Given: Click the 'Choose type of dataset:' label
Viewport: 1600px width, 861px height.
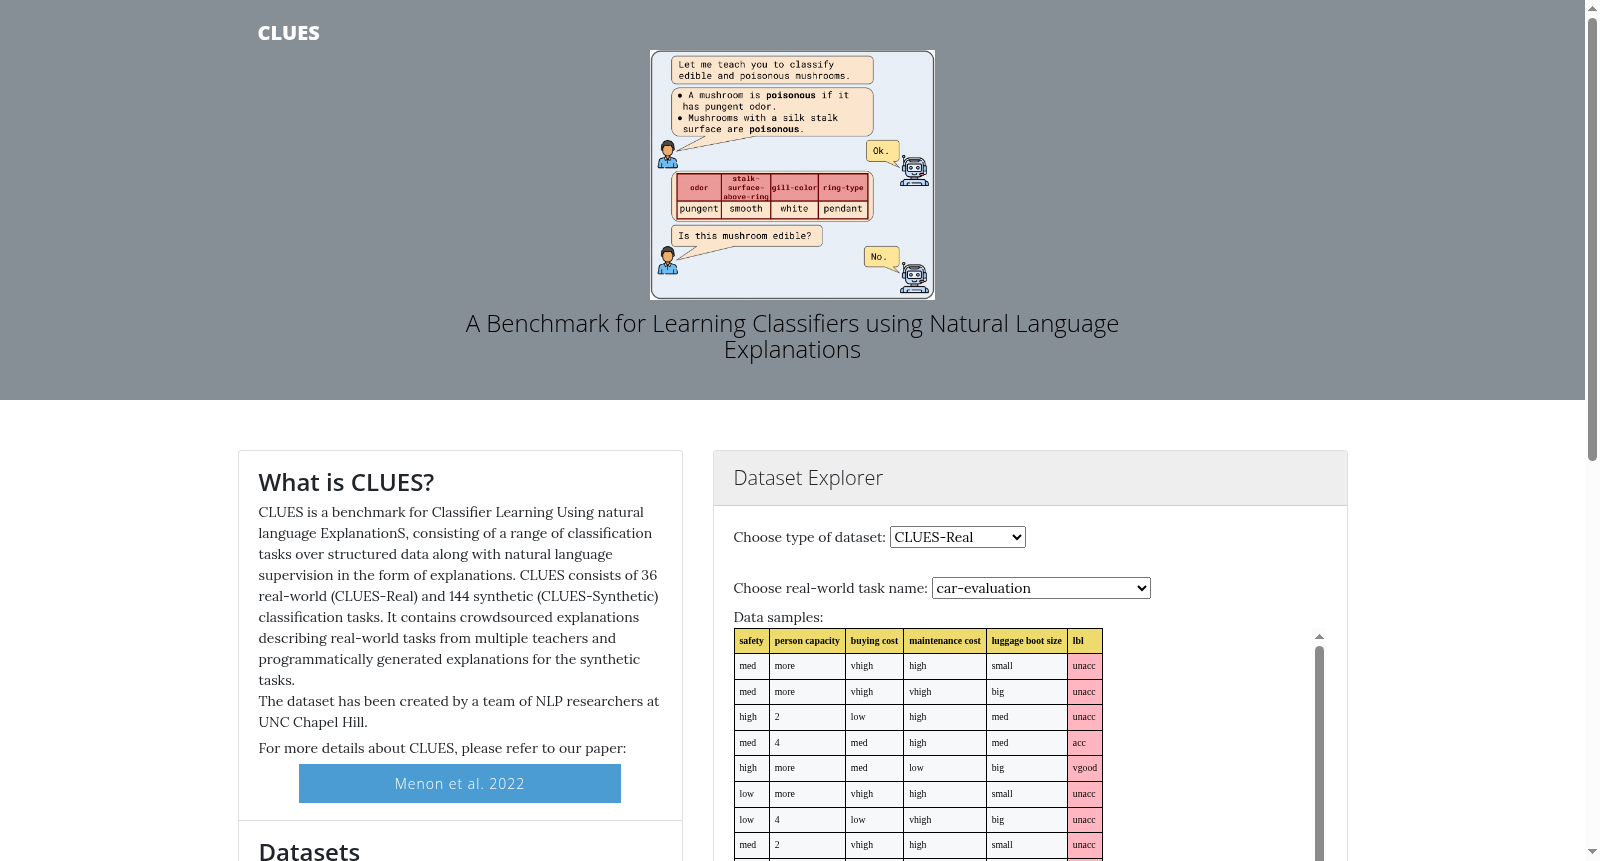Looking at the screenshot, I should [809, 537].
